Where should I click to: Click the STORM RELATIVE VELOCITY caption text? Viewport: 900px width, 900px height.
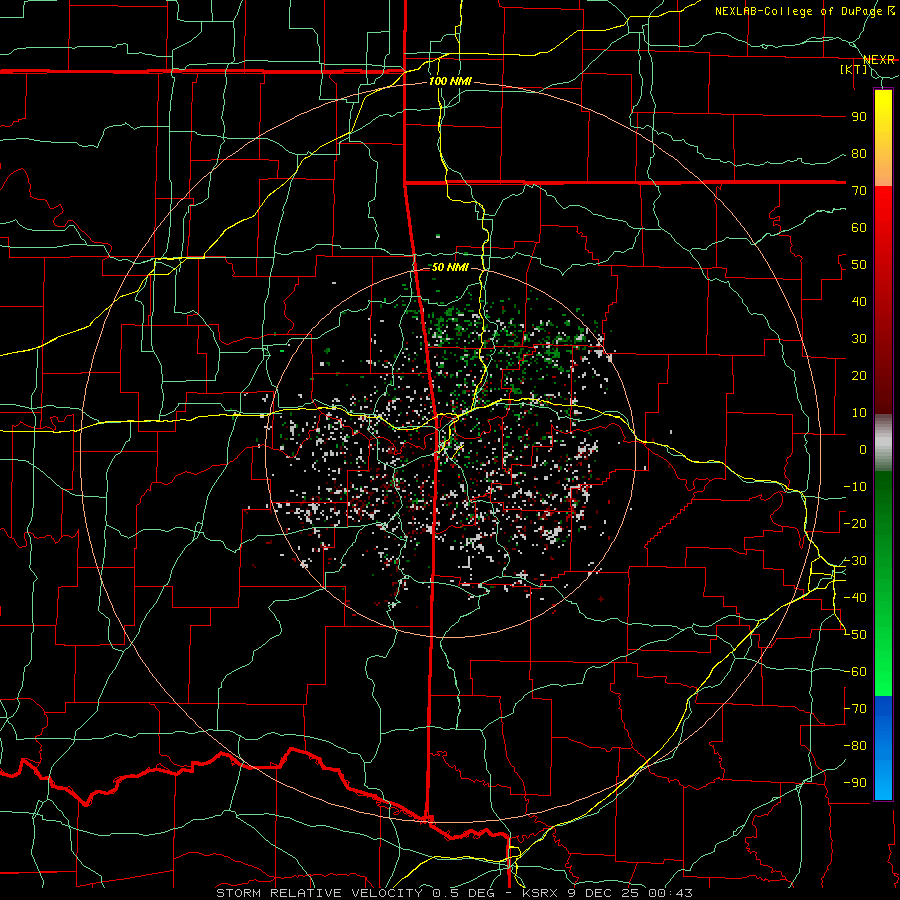[319, 893]
